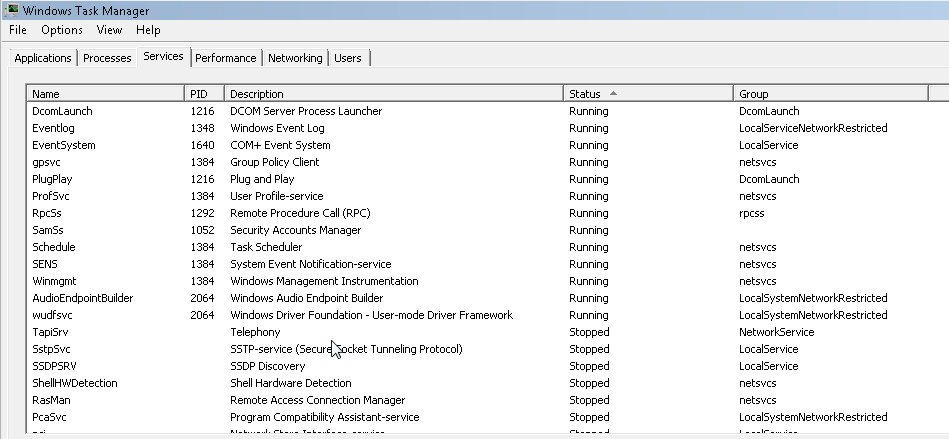
Task: Click the rpcss group cell
Action: click(x=752, y=213)
